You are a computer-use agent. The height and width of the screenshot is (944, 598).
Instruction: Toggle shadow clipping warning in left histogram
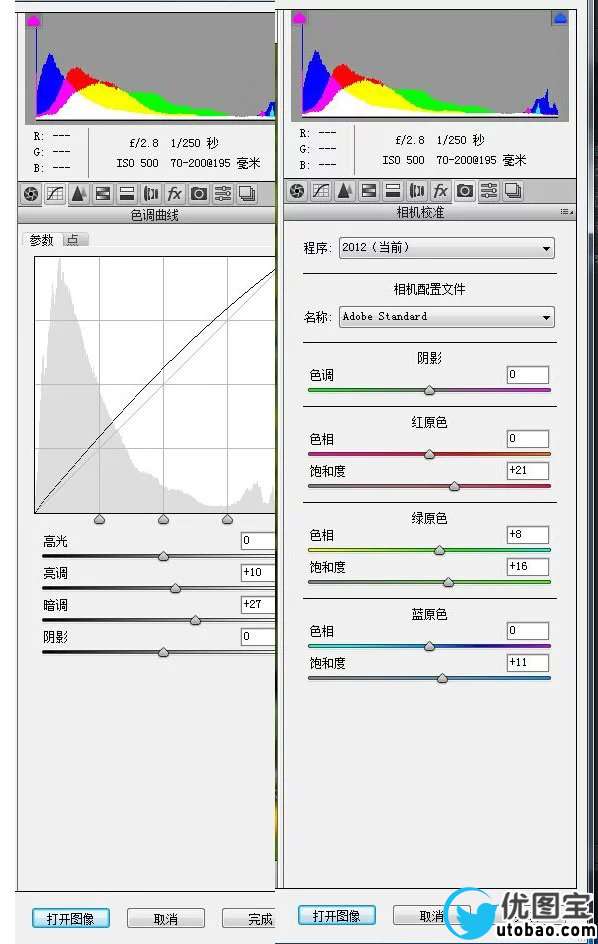pyautogui.click(x=34, y=21)
